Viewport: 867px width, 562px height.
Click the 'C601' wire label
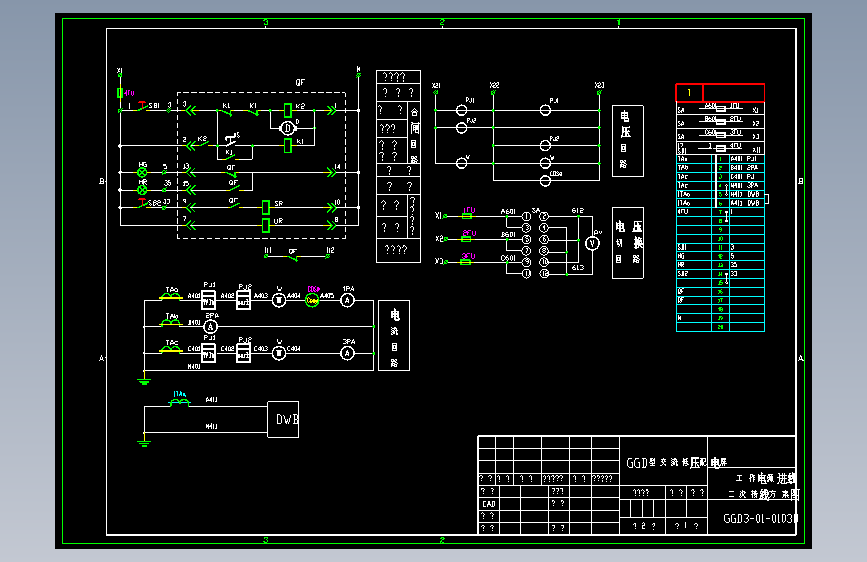508,258
